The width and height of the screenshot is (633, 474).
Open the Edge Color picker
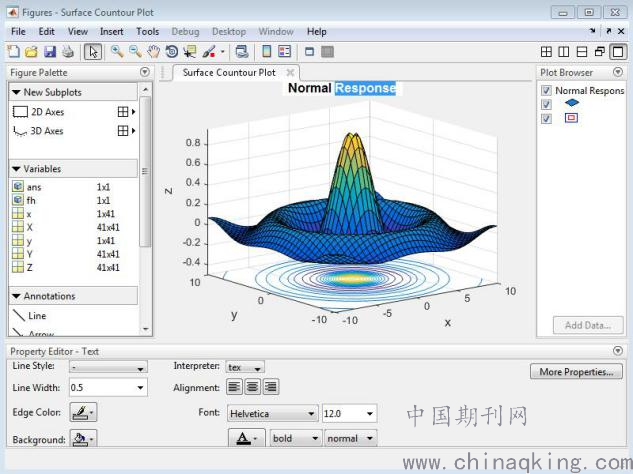pyautogui.click(x=83, y=412)
